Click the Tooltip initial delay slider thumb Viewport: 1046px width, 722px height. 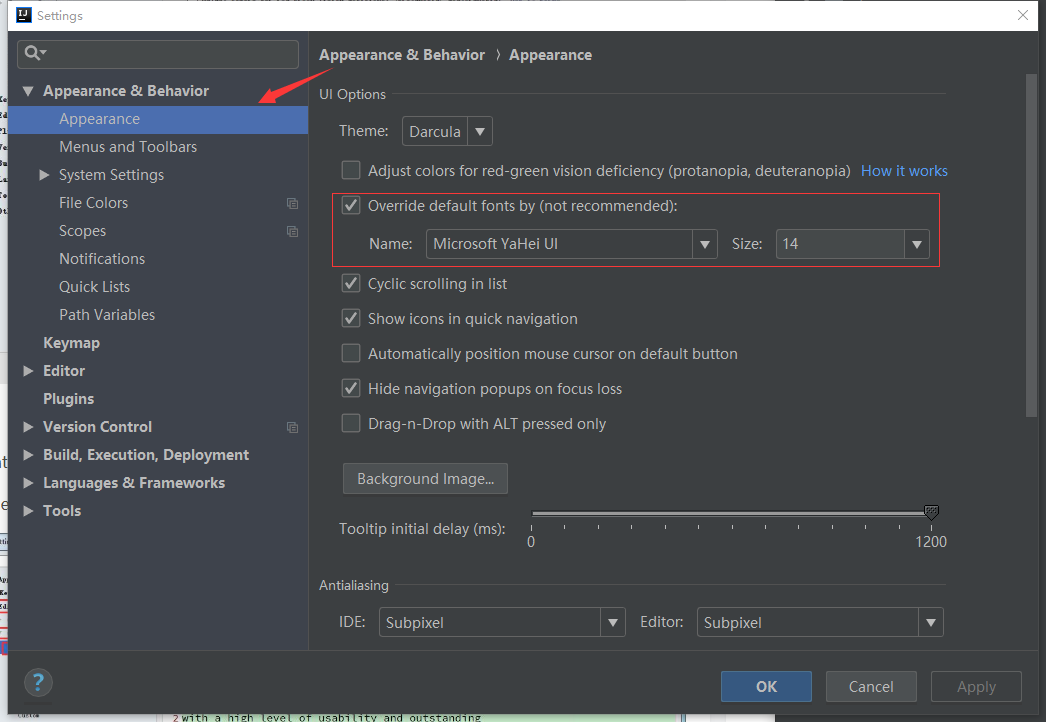[931, 512]
